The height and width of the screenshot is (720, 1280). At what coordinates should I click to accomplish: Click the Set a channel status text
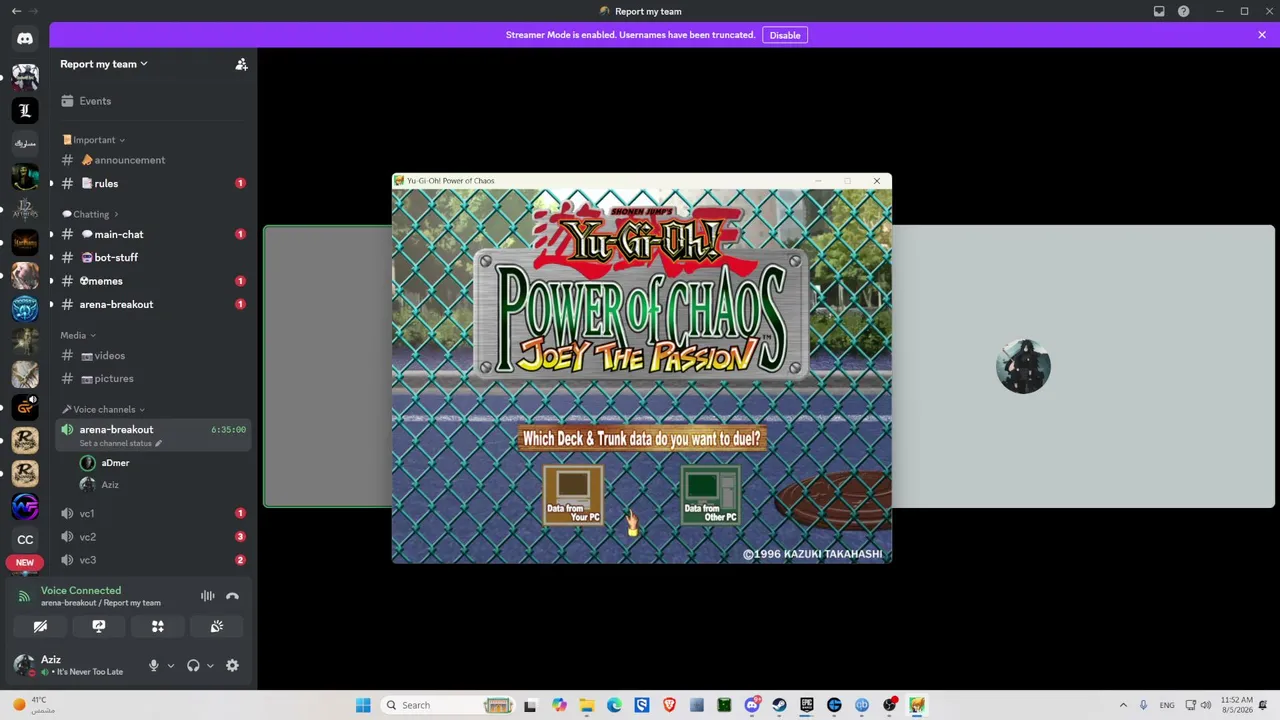coord(116,443)
